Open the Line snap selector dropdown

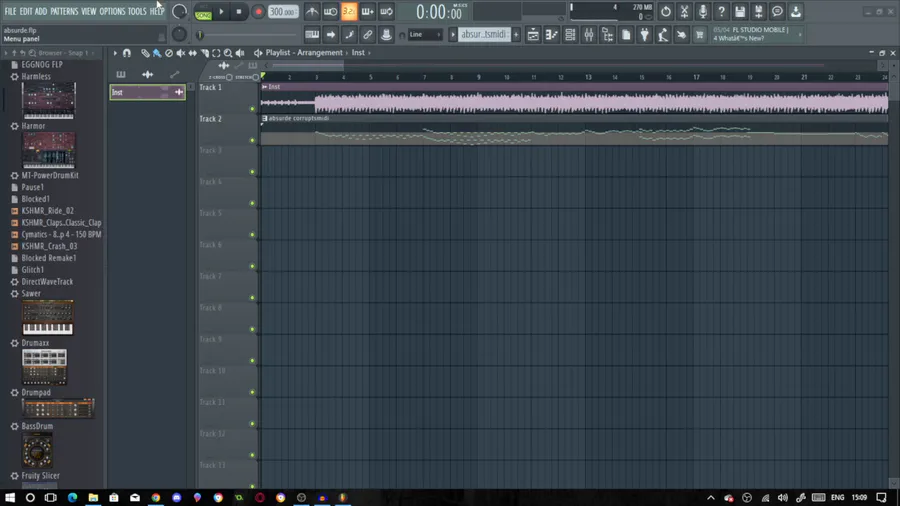point(425,34)
